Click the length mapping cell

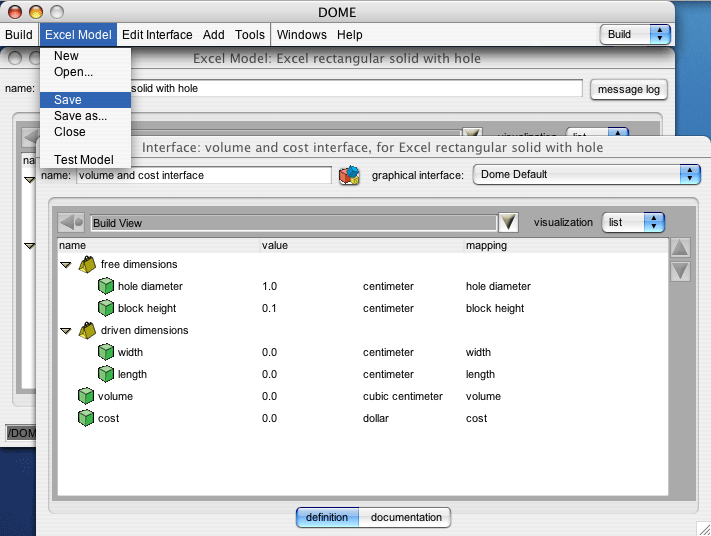pos(480,375)
